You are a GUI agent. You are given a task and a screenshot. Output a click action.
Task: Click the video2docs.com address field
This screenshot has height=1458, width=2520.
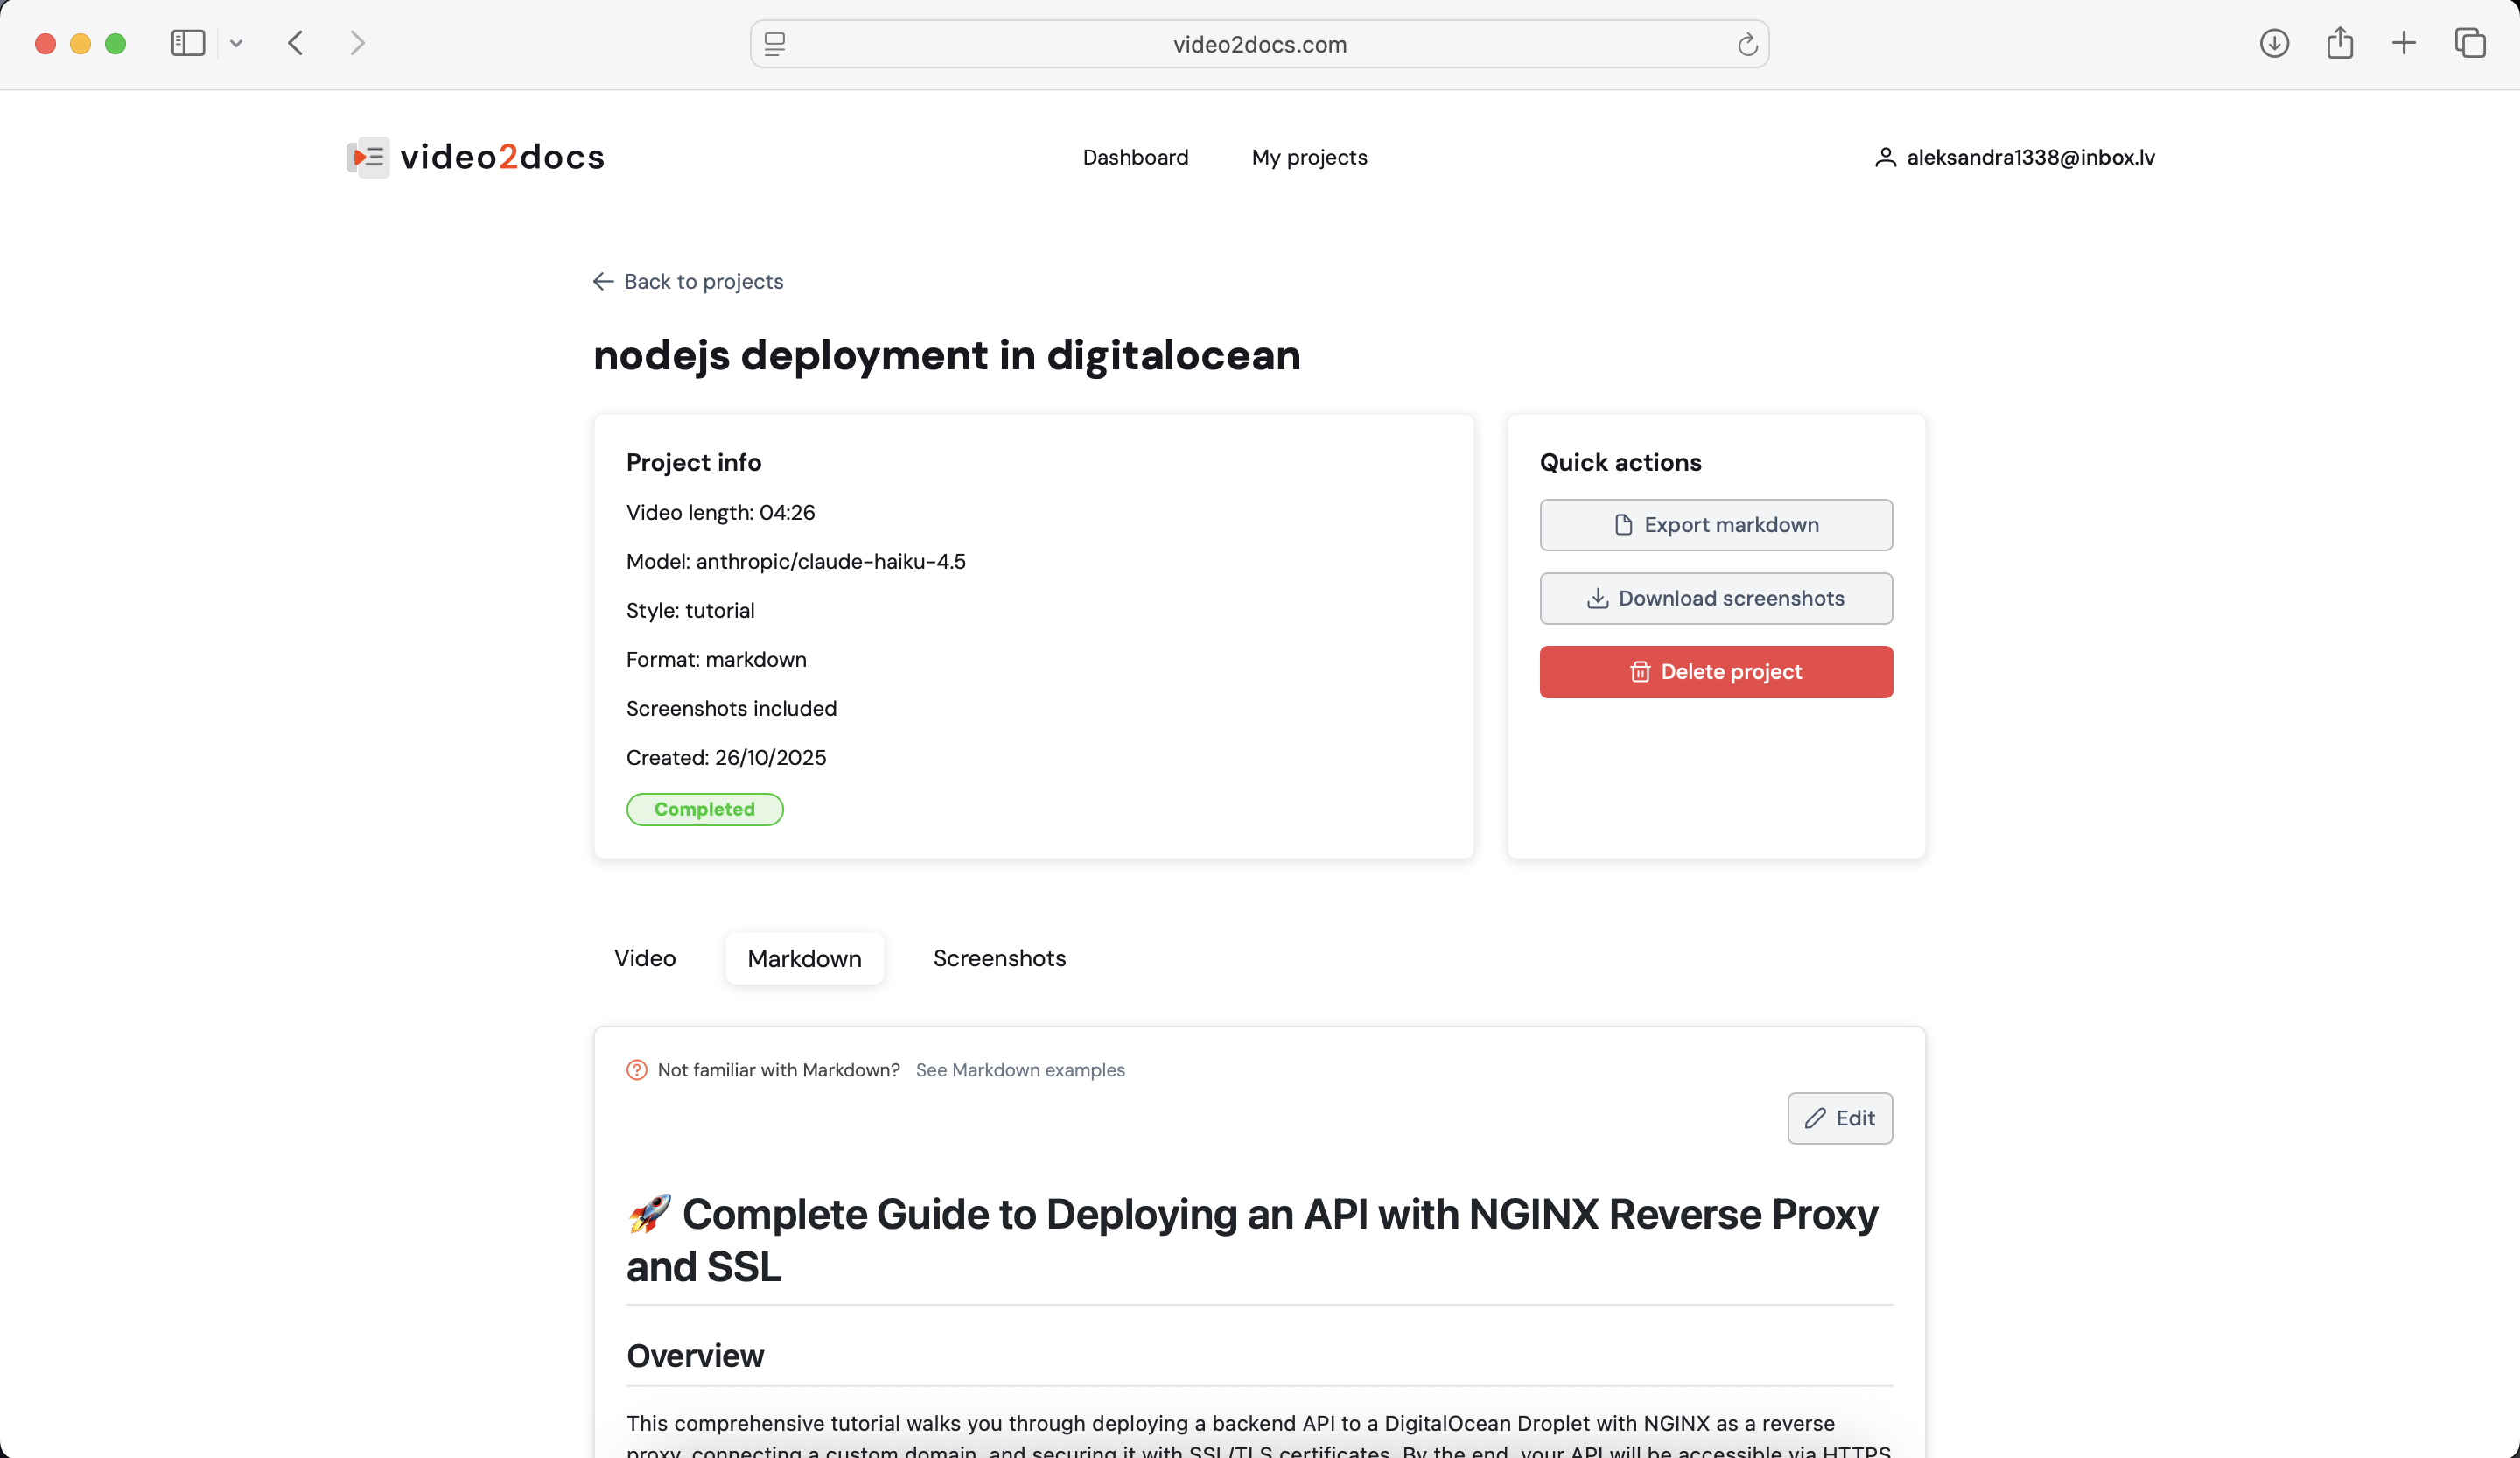(x=1259, y=44)
